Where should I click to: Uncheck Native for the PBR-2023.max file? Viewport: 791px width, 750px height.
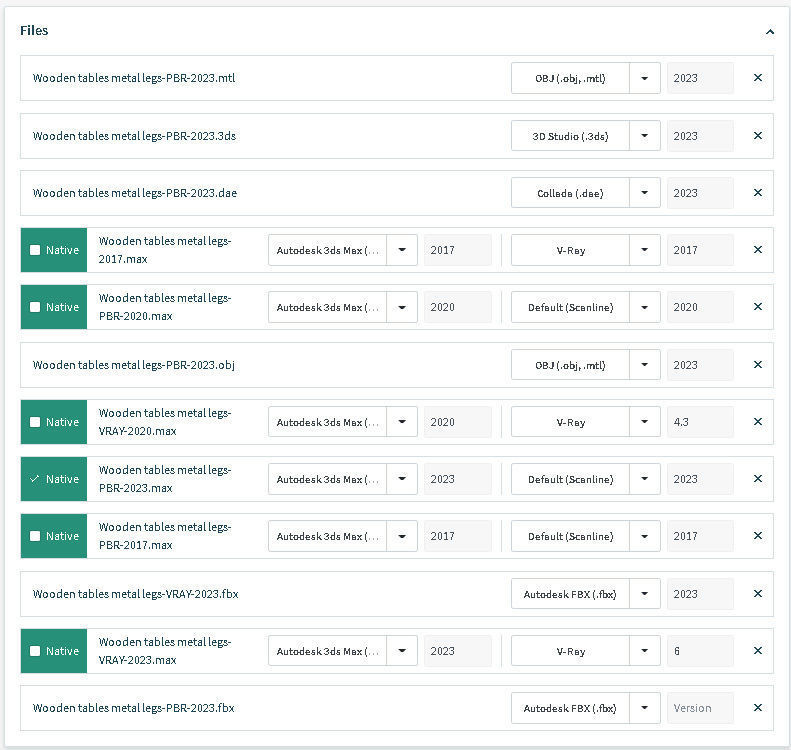36,479
